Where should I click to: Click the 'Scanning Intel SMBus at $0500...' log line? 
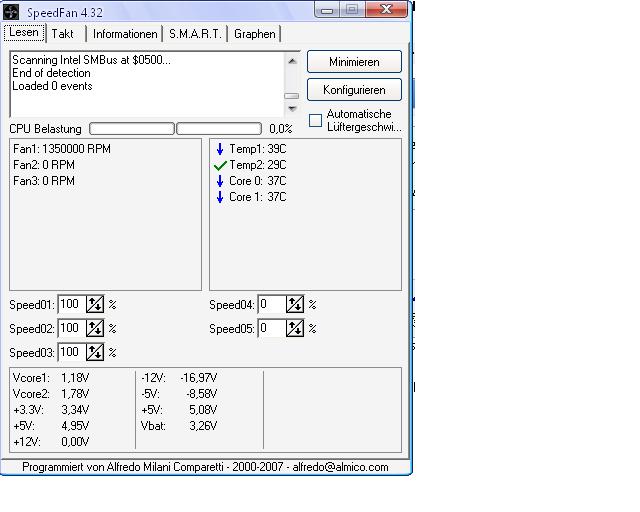(91, 60)
